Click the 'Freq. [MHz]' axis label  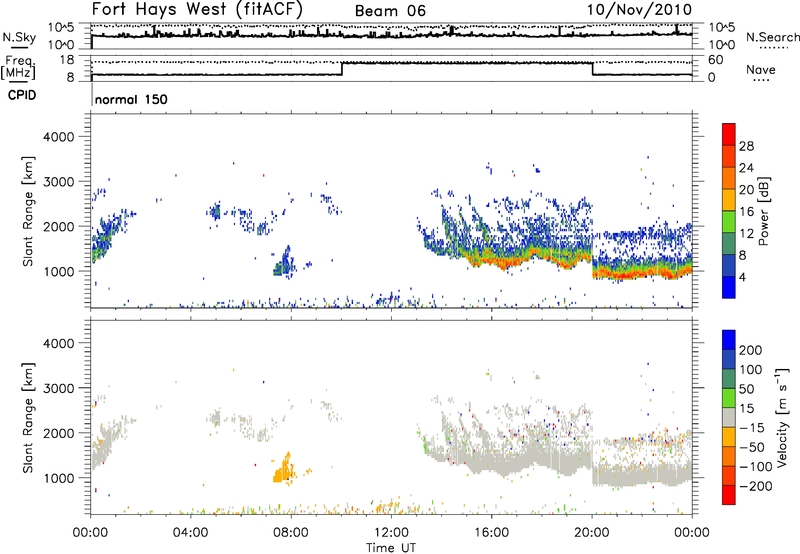tap(18, 67)
